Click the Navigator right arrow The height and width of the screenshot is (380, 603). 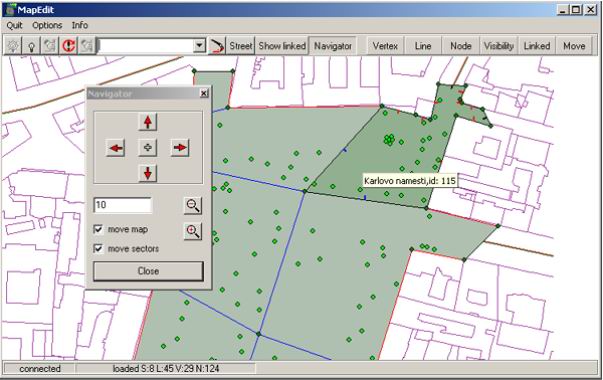[180, 147]
